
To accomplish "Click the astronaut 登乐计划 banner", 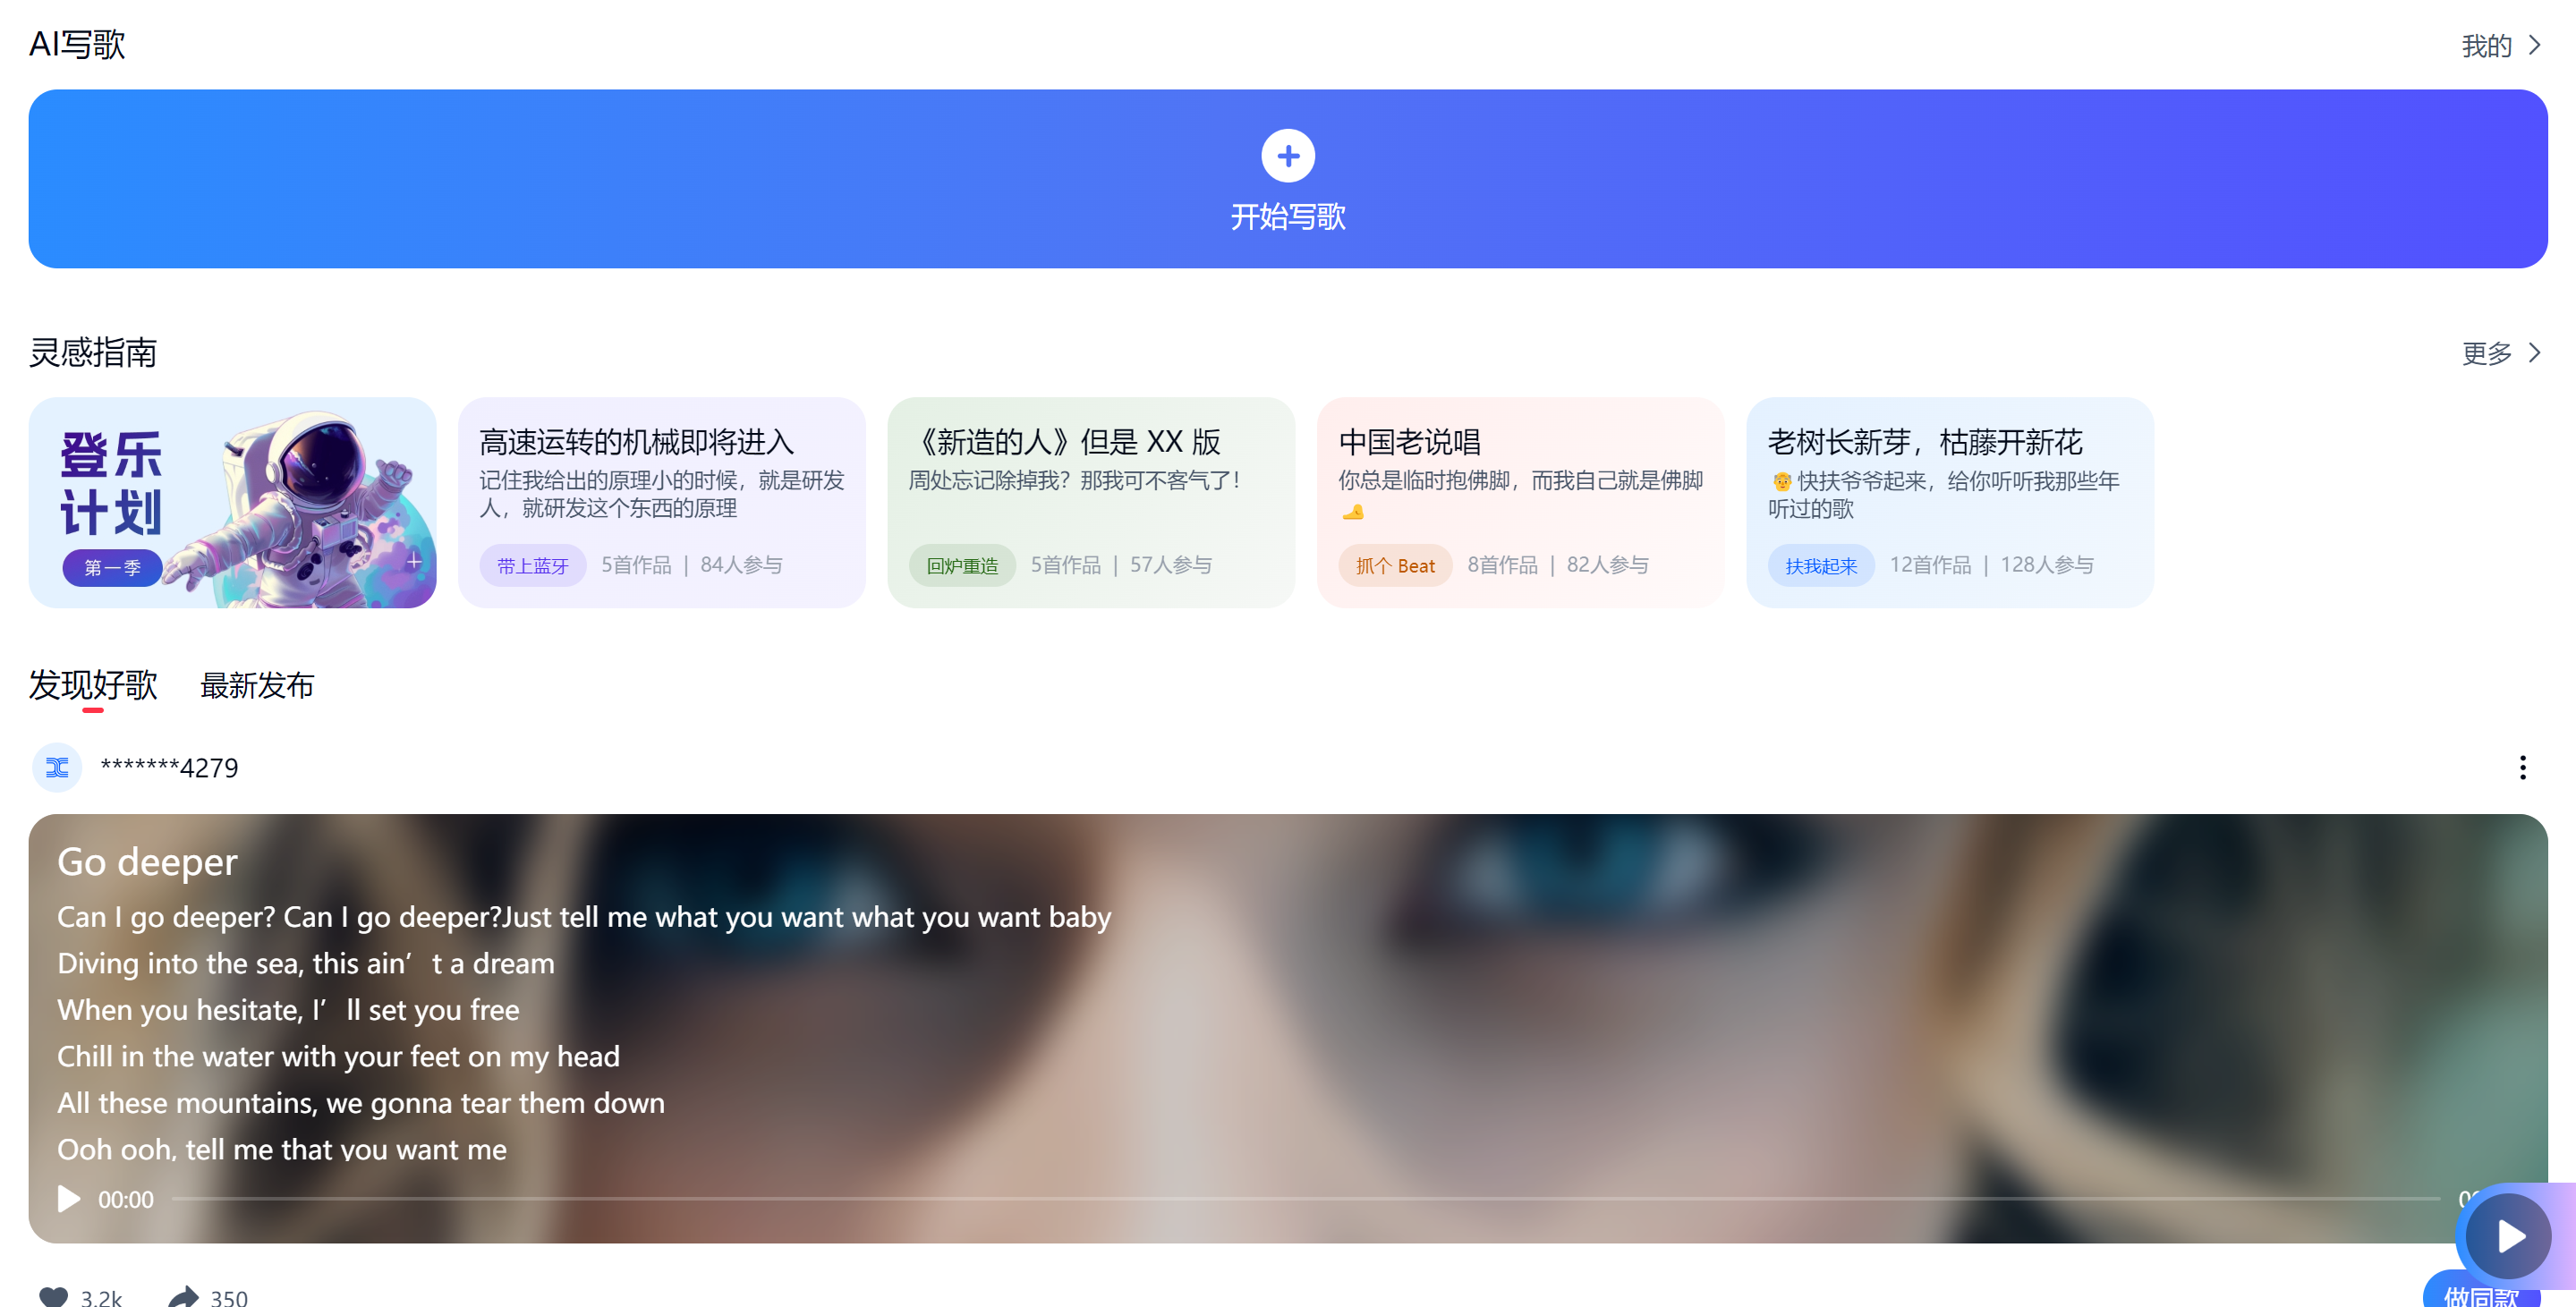I will coord(232,502).
